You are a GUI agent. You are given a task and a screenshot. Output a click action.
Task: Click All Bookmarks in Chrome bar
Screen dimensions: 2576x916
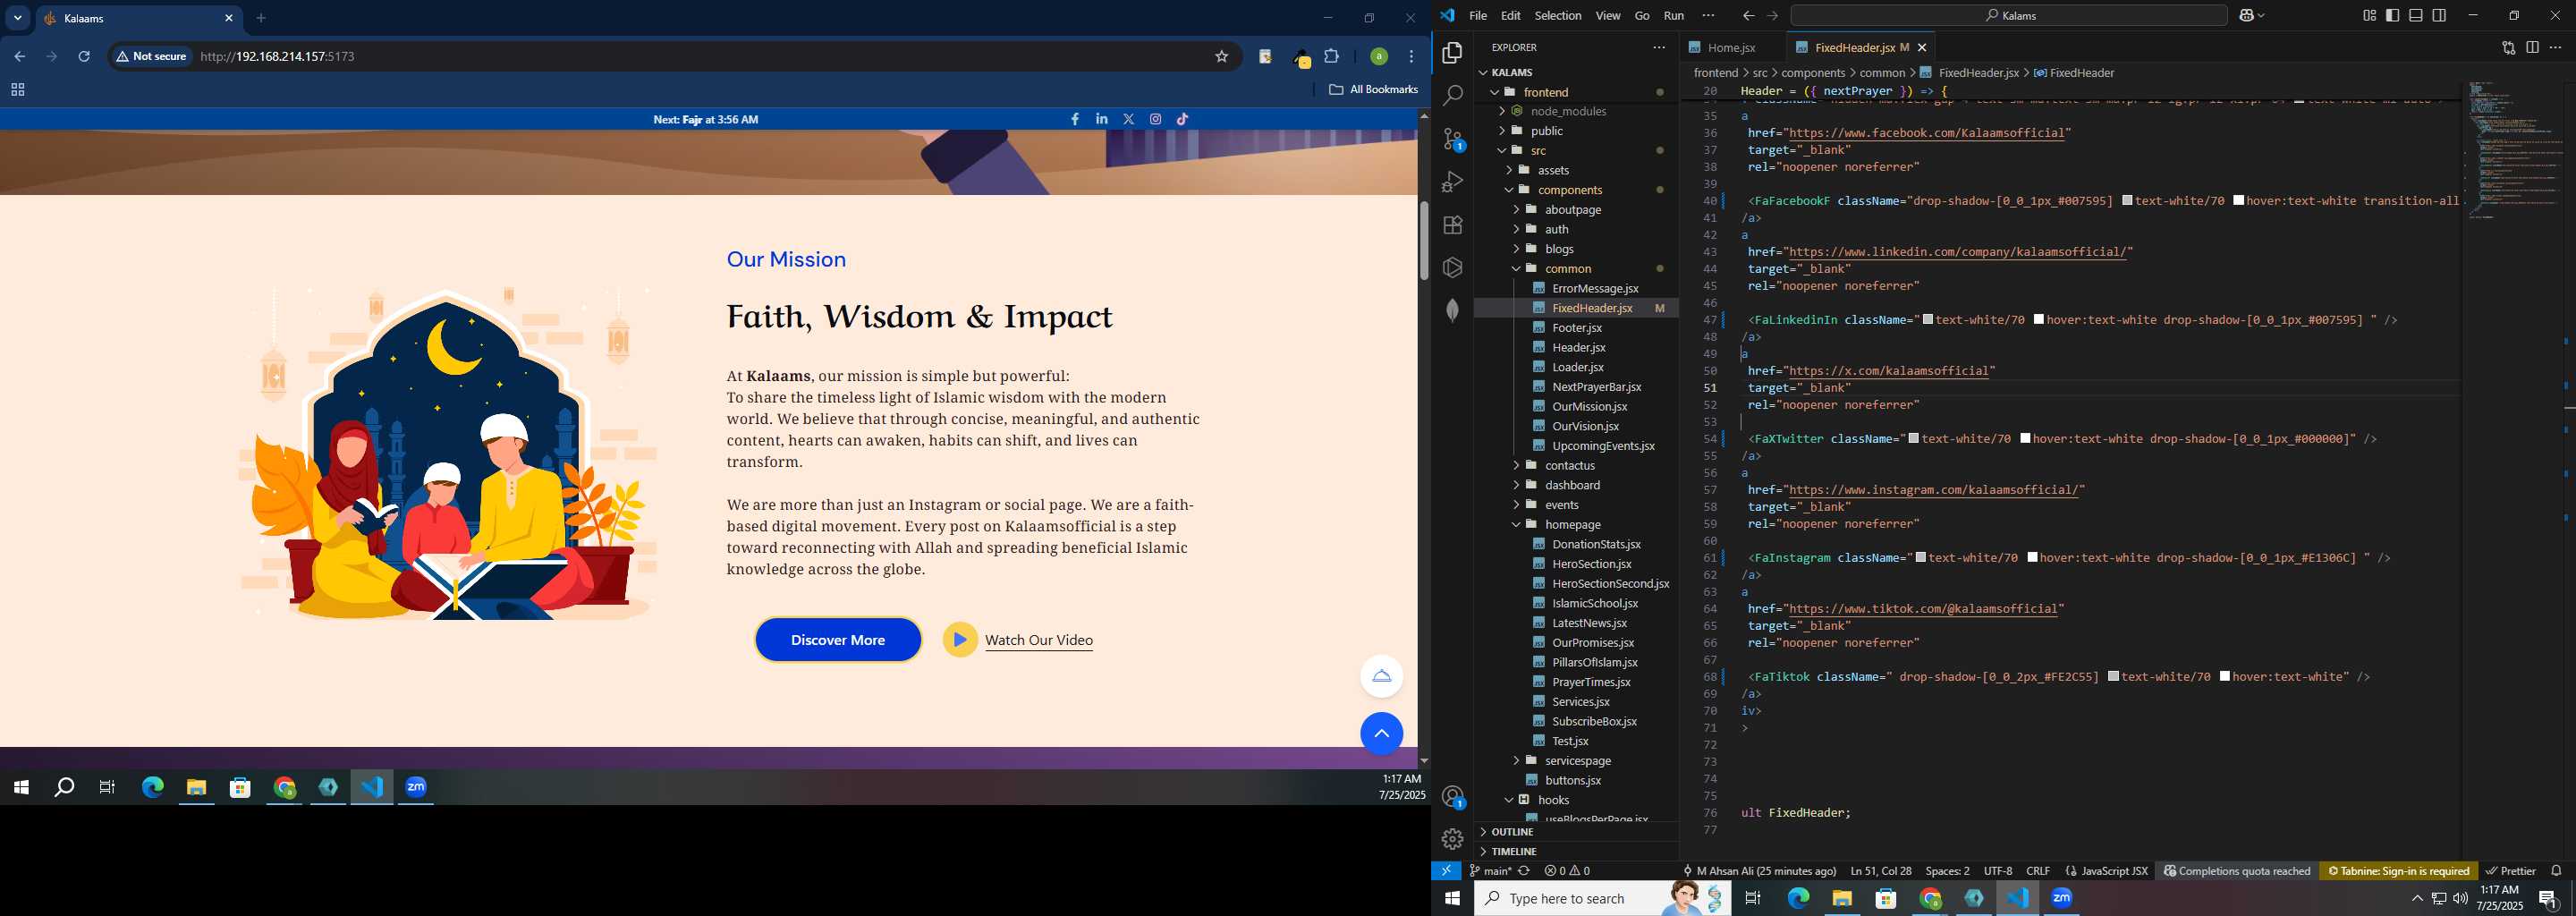1373,90
